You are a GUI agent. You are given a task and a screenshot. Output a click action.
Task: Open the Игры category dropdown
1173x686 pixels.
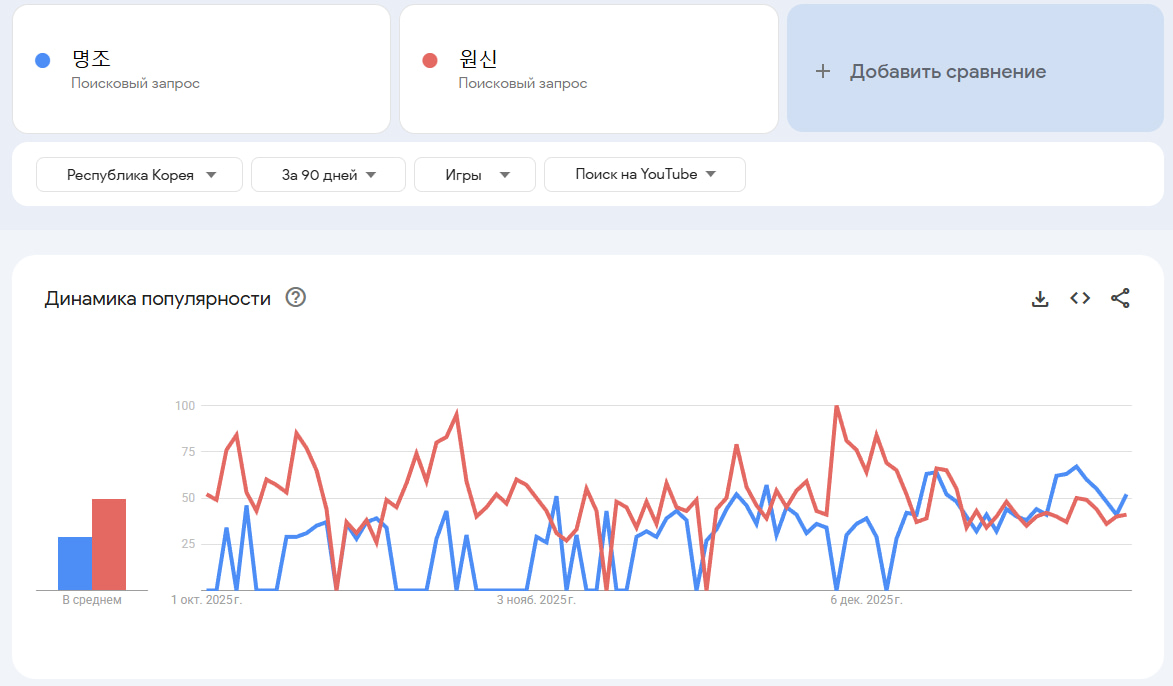[x=475, y=175]
